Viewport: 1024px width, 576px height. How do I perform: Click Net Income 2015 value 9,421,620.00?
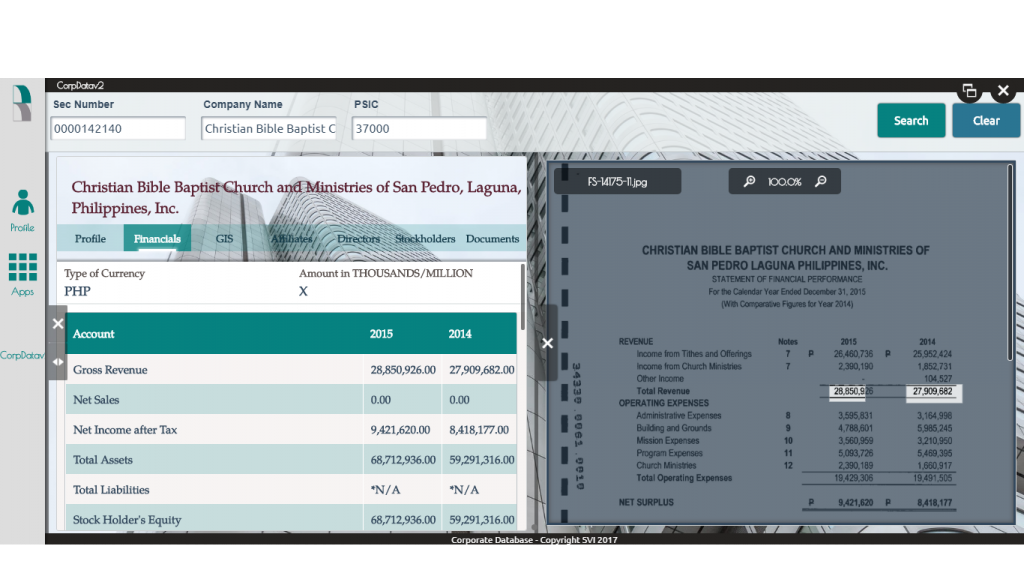(x=400, y=430)
